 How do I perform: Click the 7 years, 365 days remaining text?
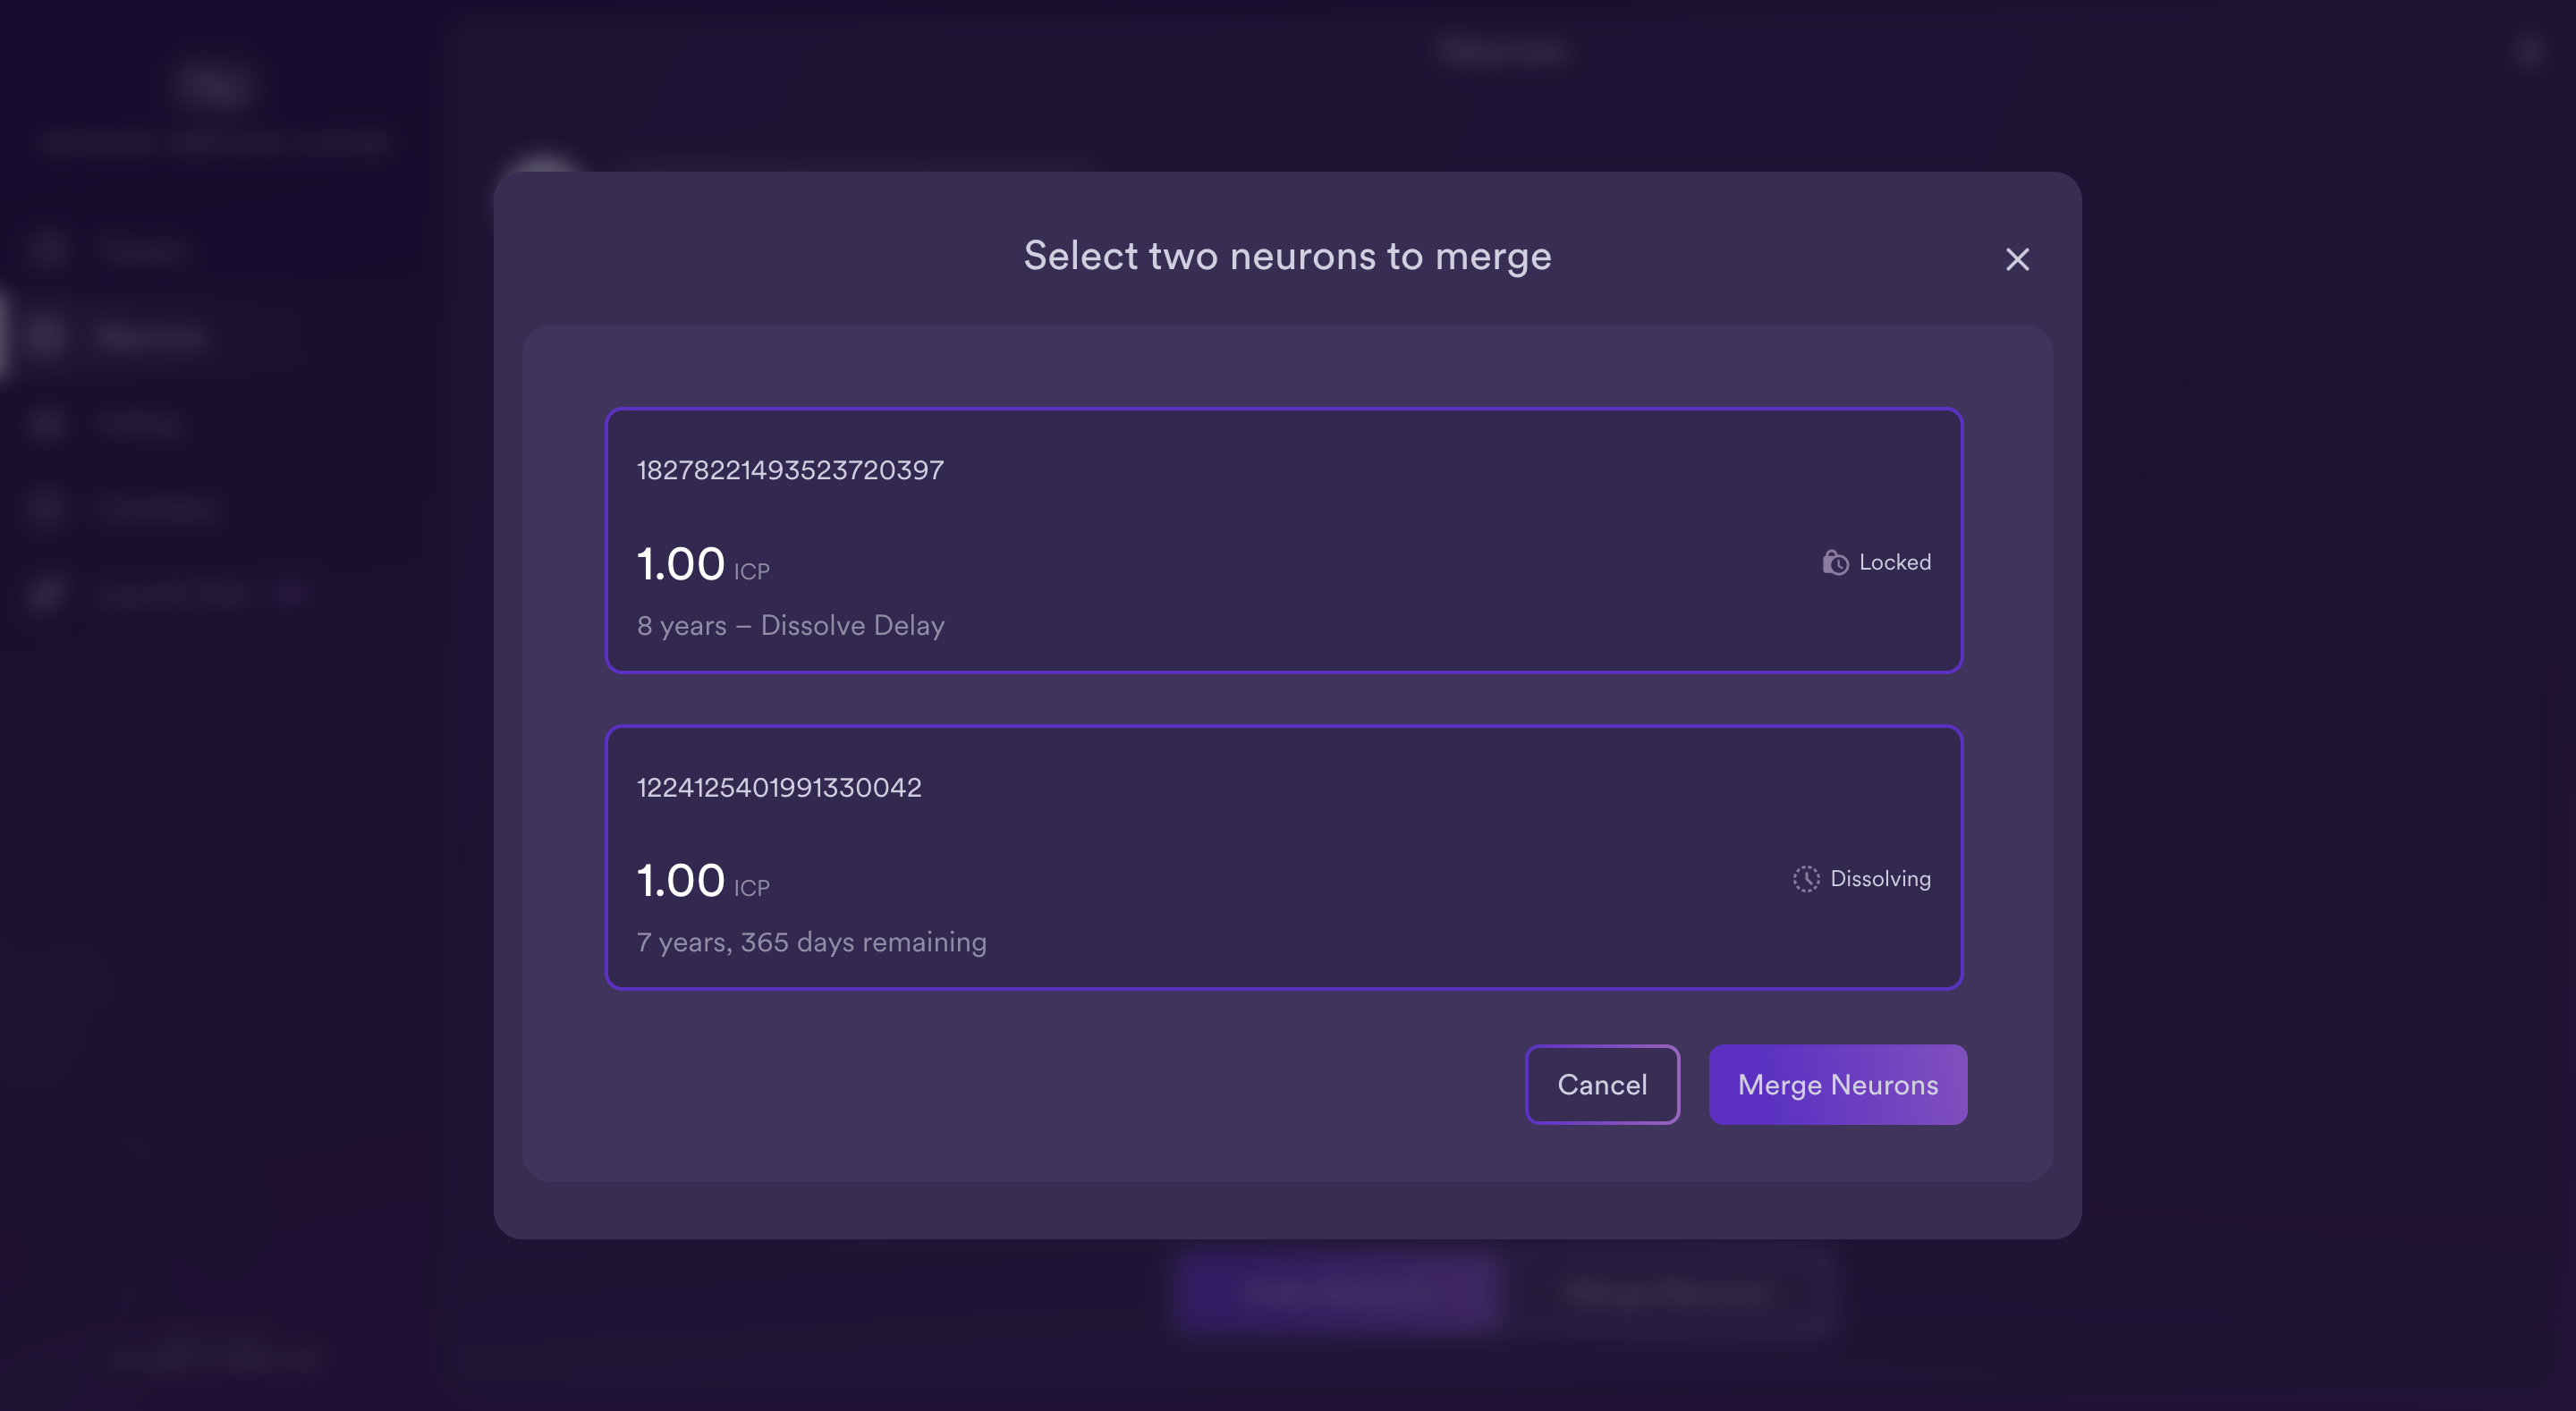[811, 942]
